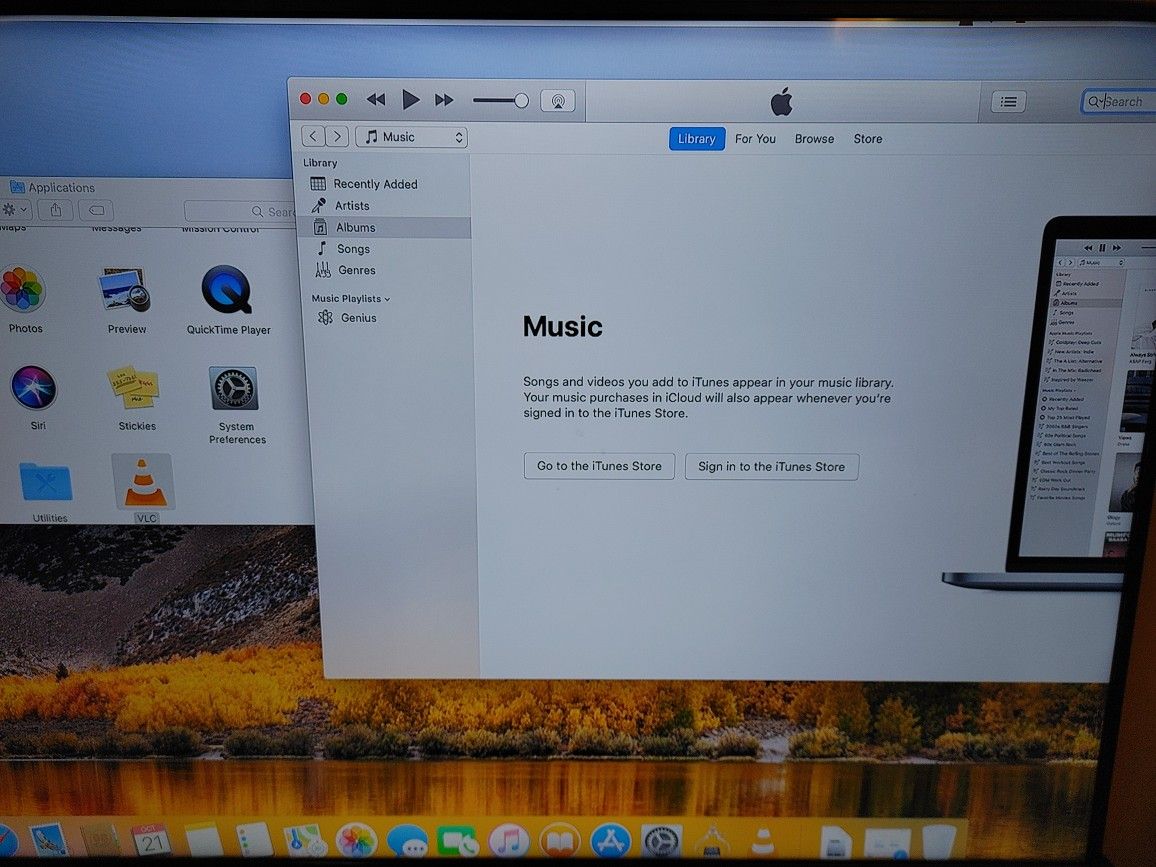
Task: Open the Music media type dropdown
Action: 411,137
